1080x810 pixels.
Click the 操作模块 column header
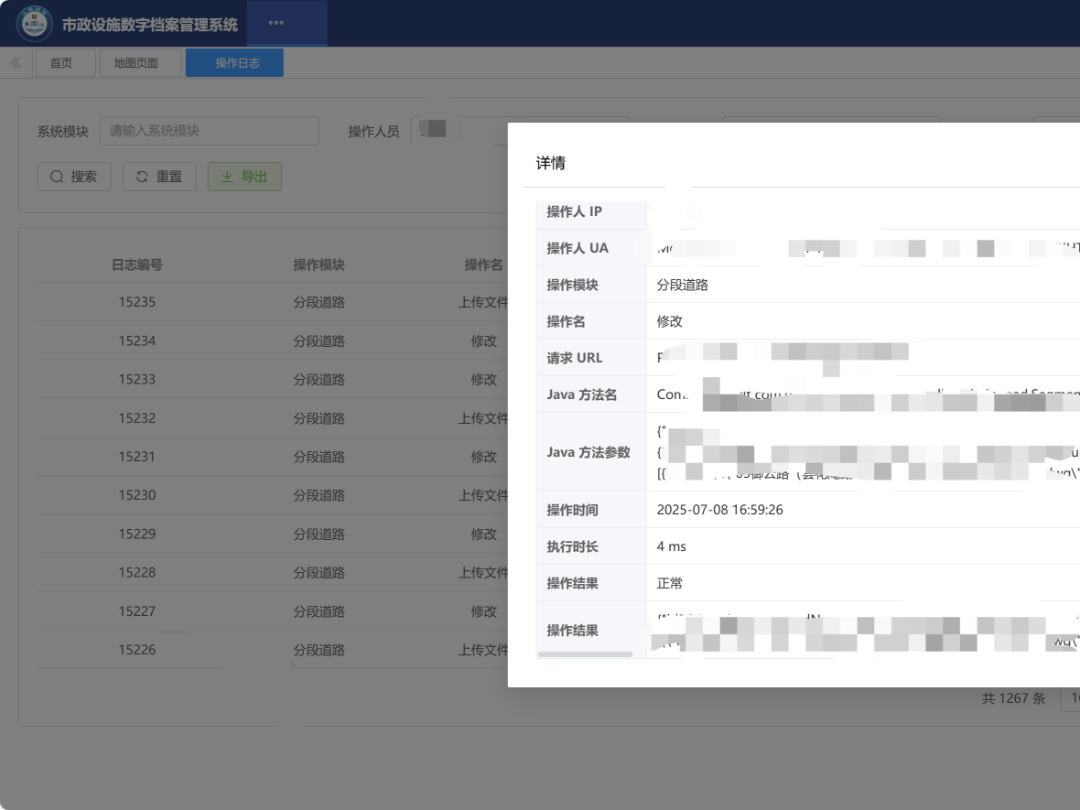(319, 265)
